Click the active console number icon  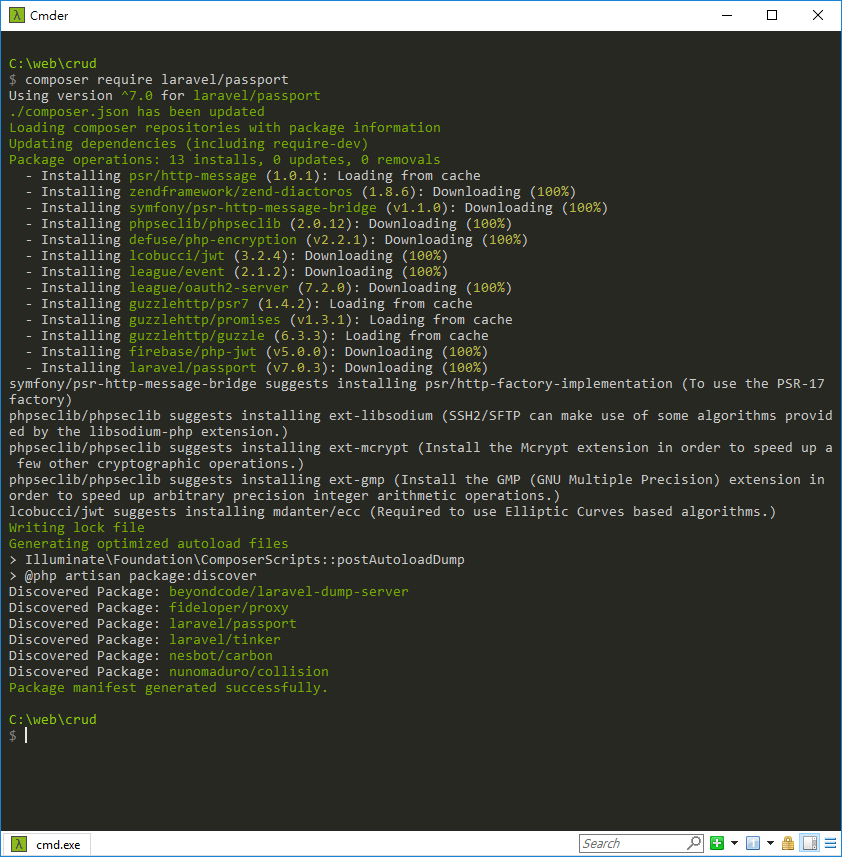tap(753, 843)
